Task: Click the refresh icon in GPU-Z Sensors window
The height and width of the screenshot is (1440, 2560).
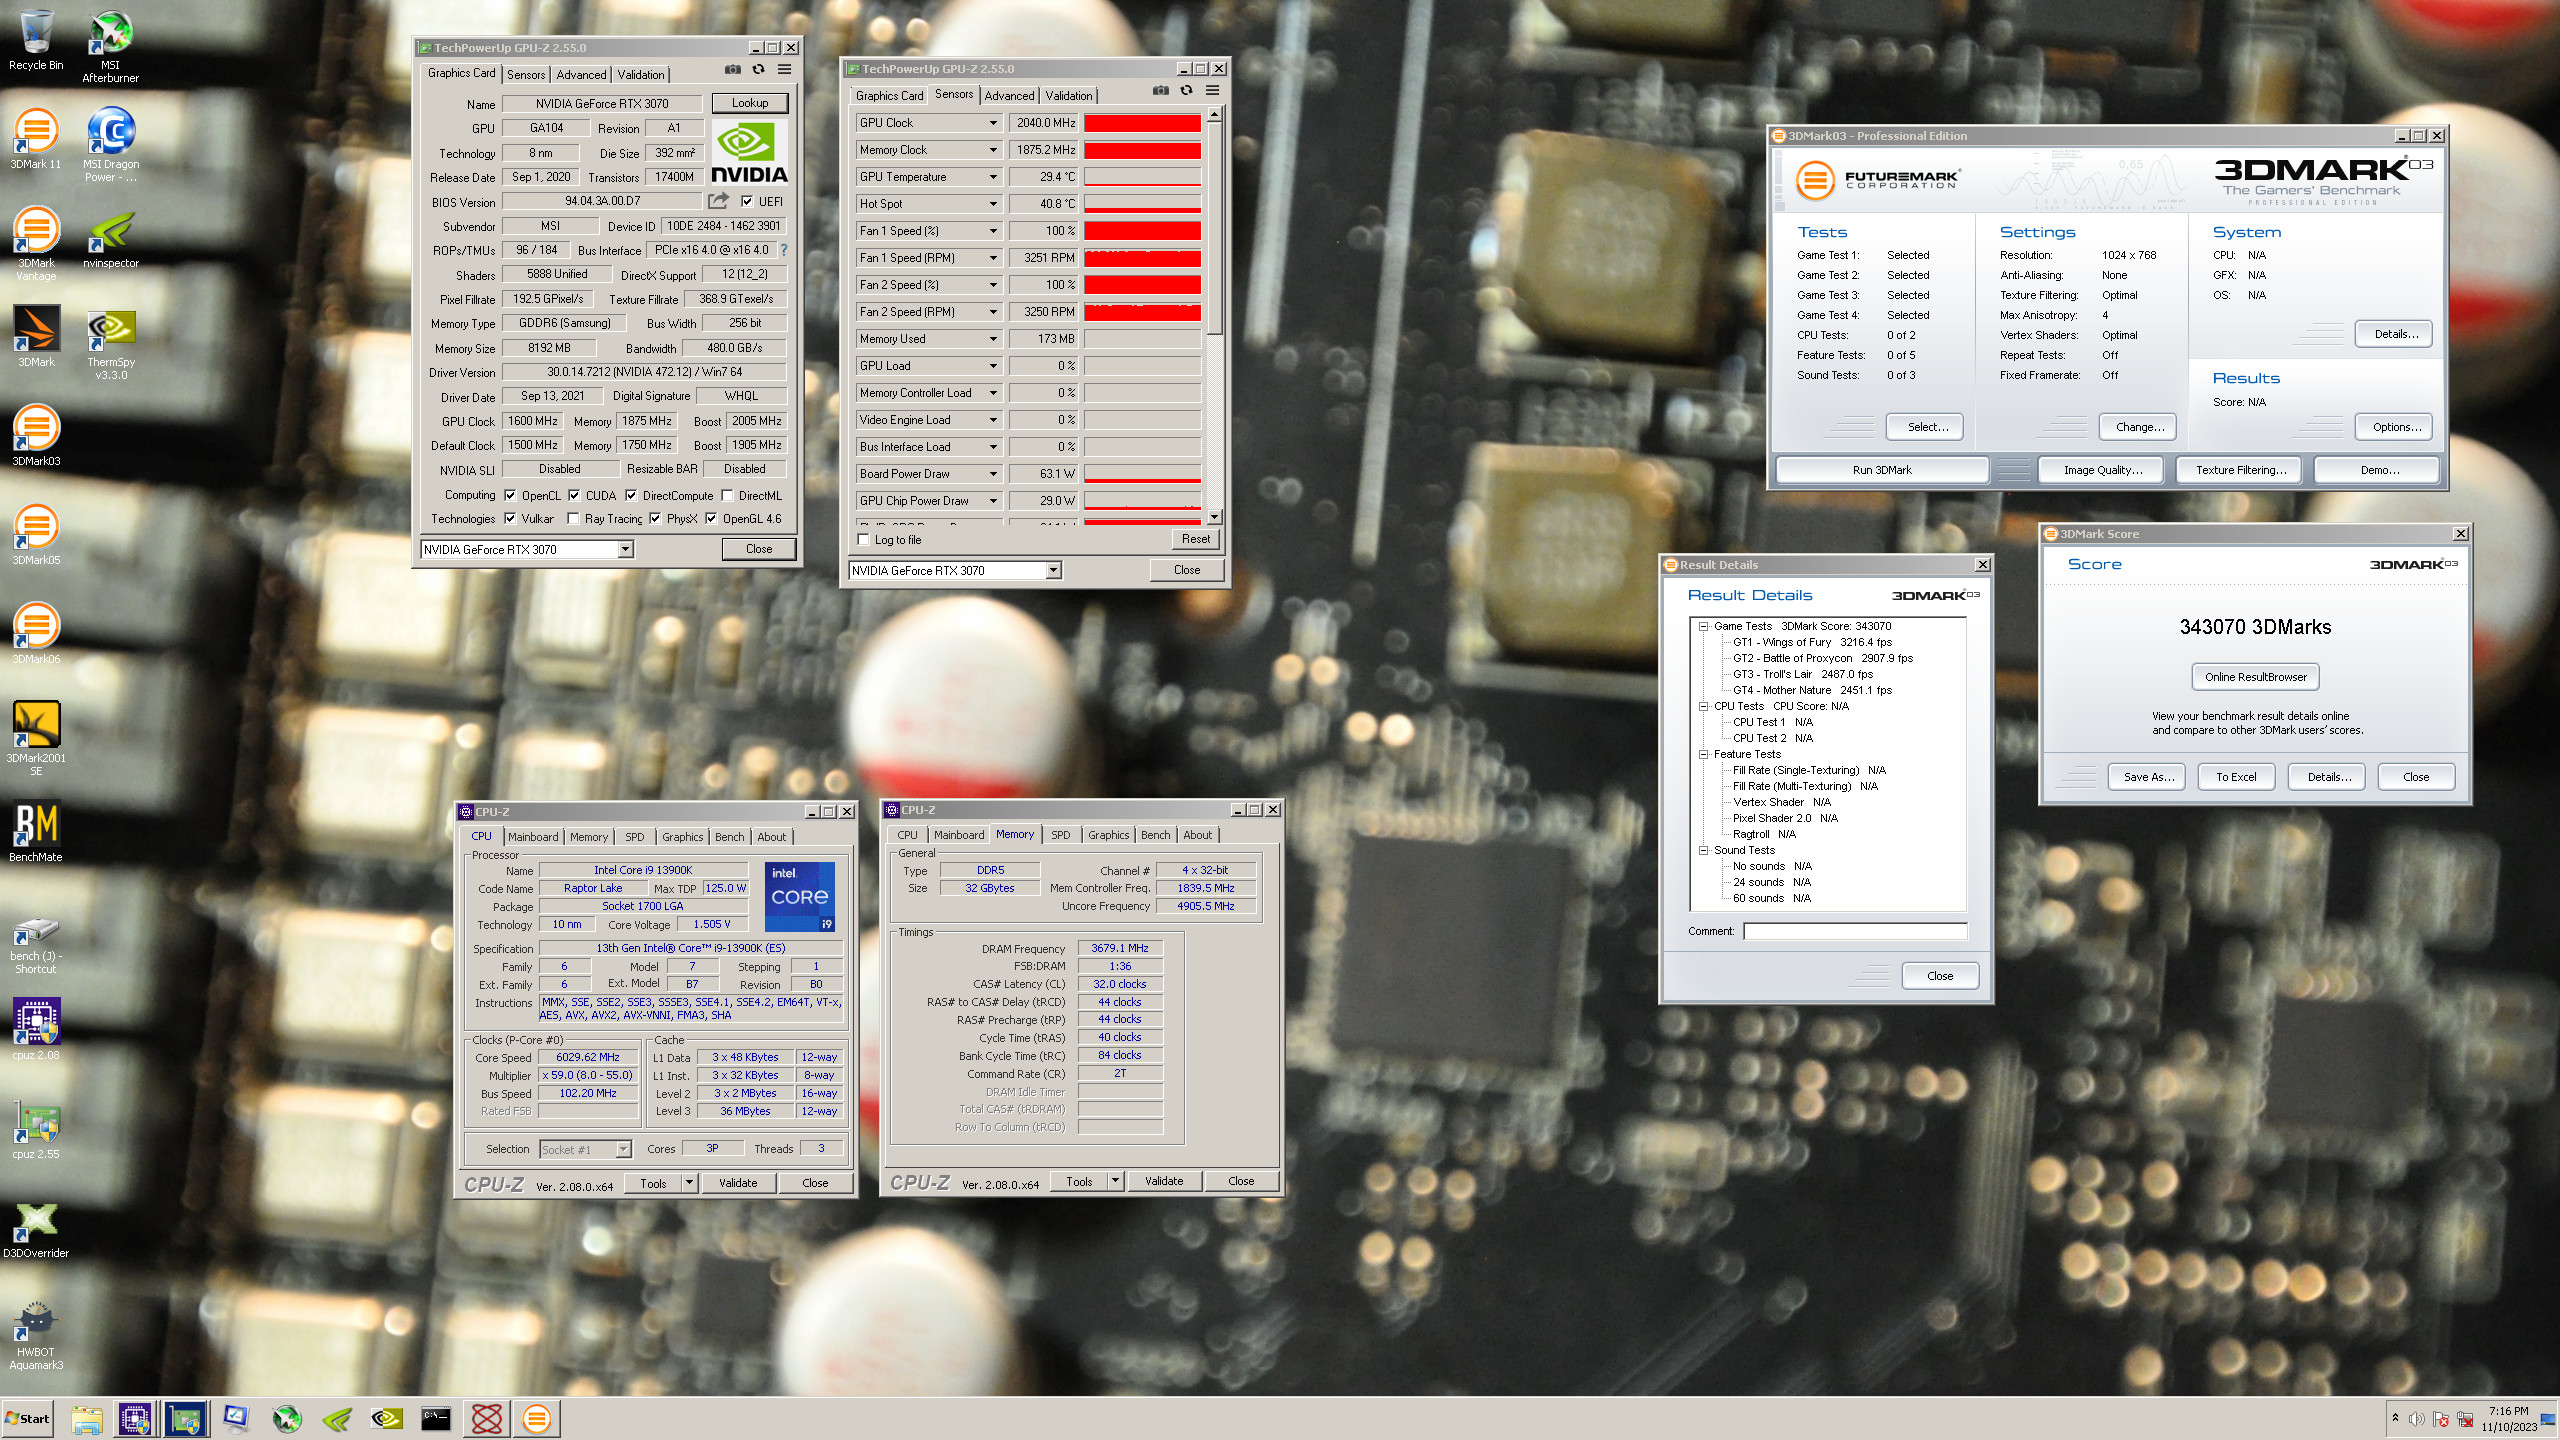Action: click(1186, 90)
